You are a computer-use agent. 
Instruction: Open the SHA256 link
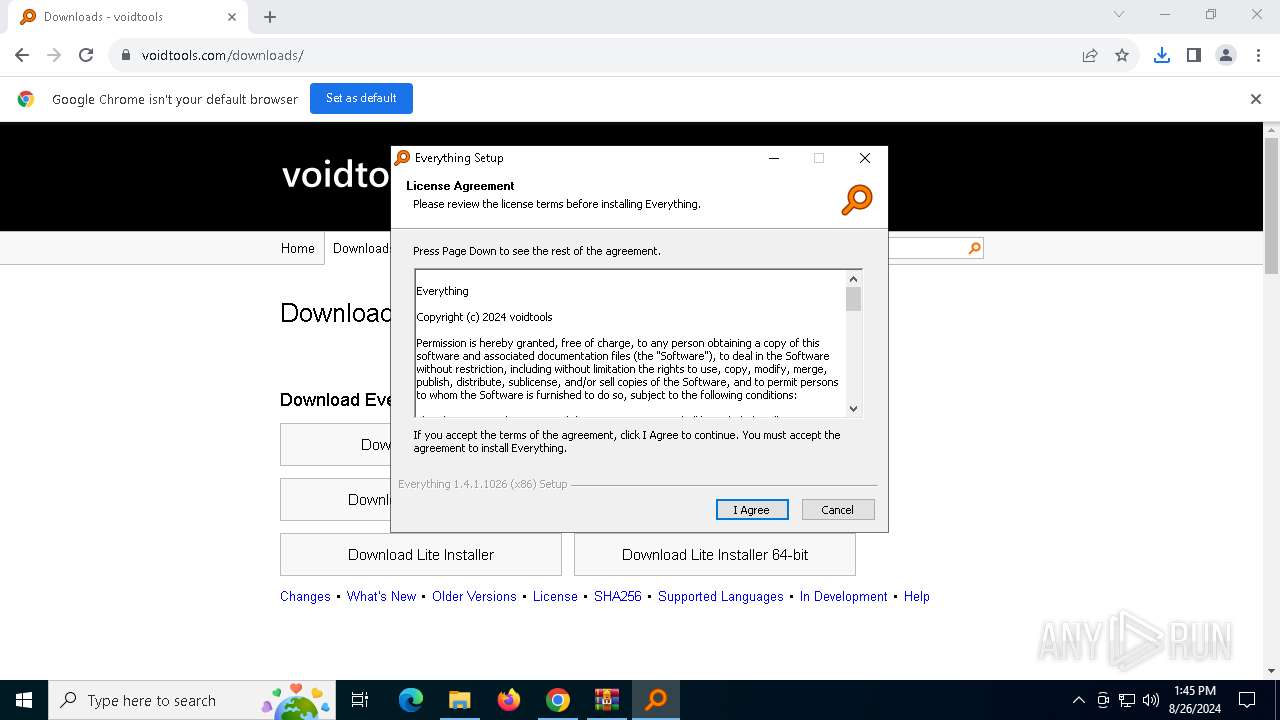[618, 596]
